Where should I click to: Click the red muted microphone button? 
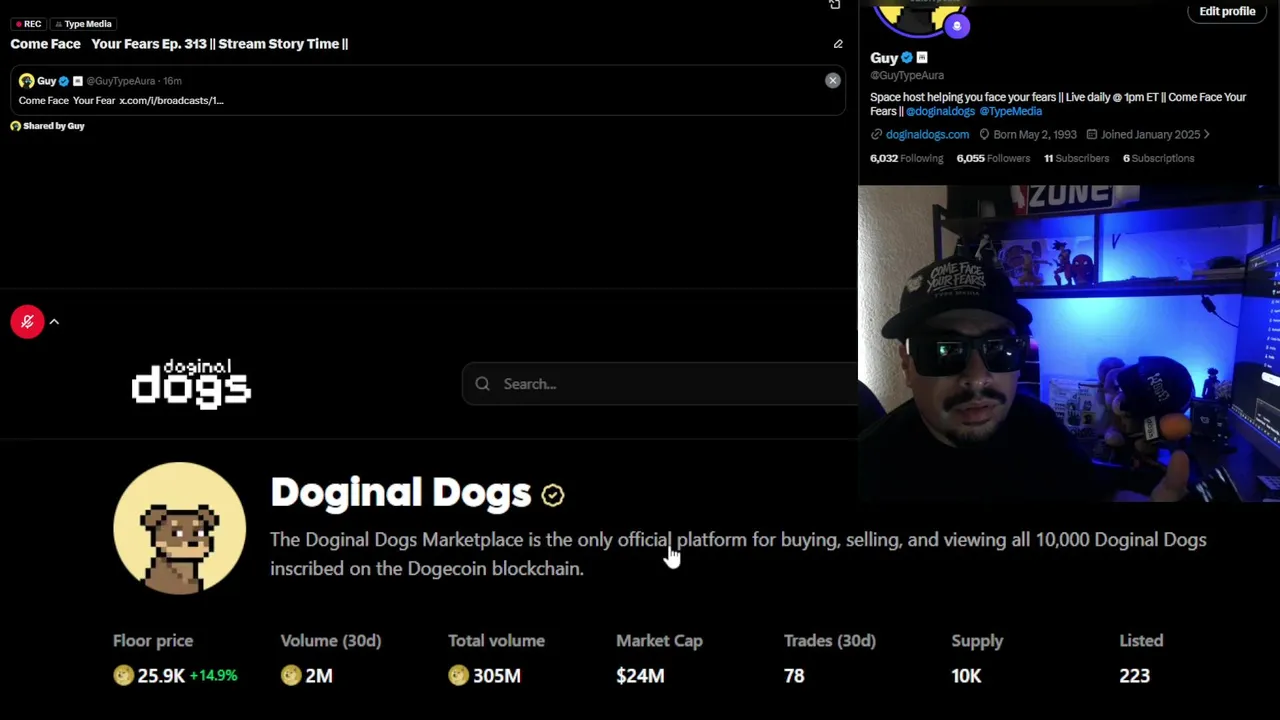[x=27, y=322]
